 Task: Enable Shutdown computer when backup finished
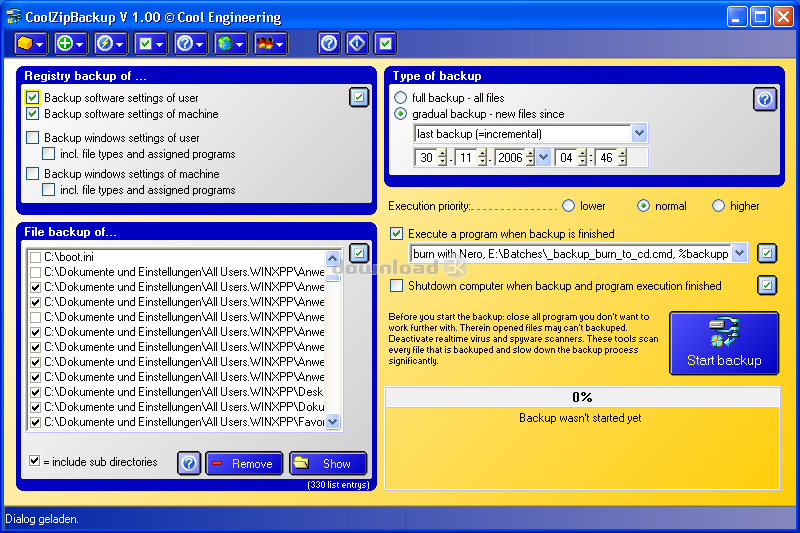(396, 286)
